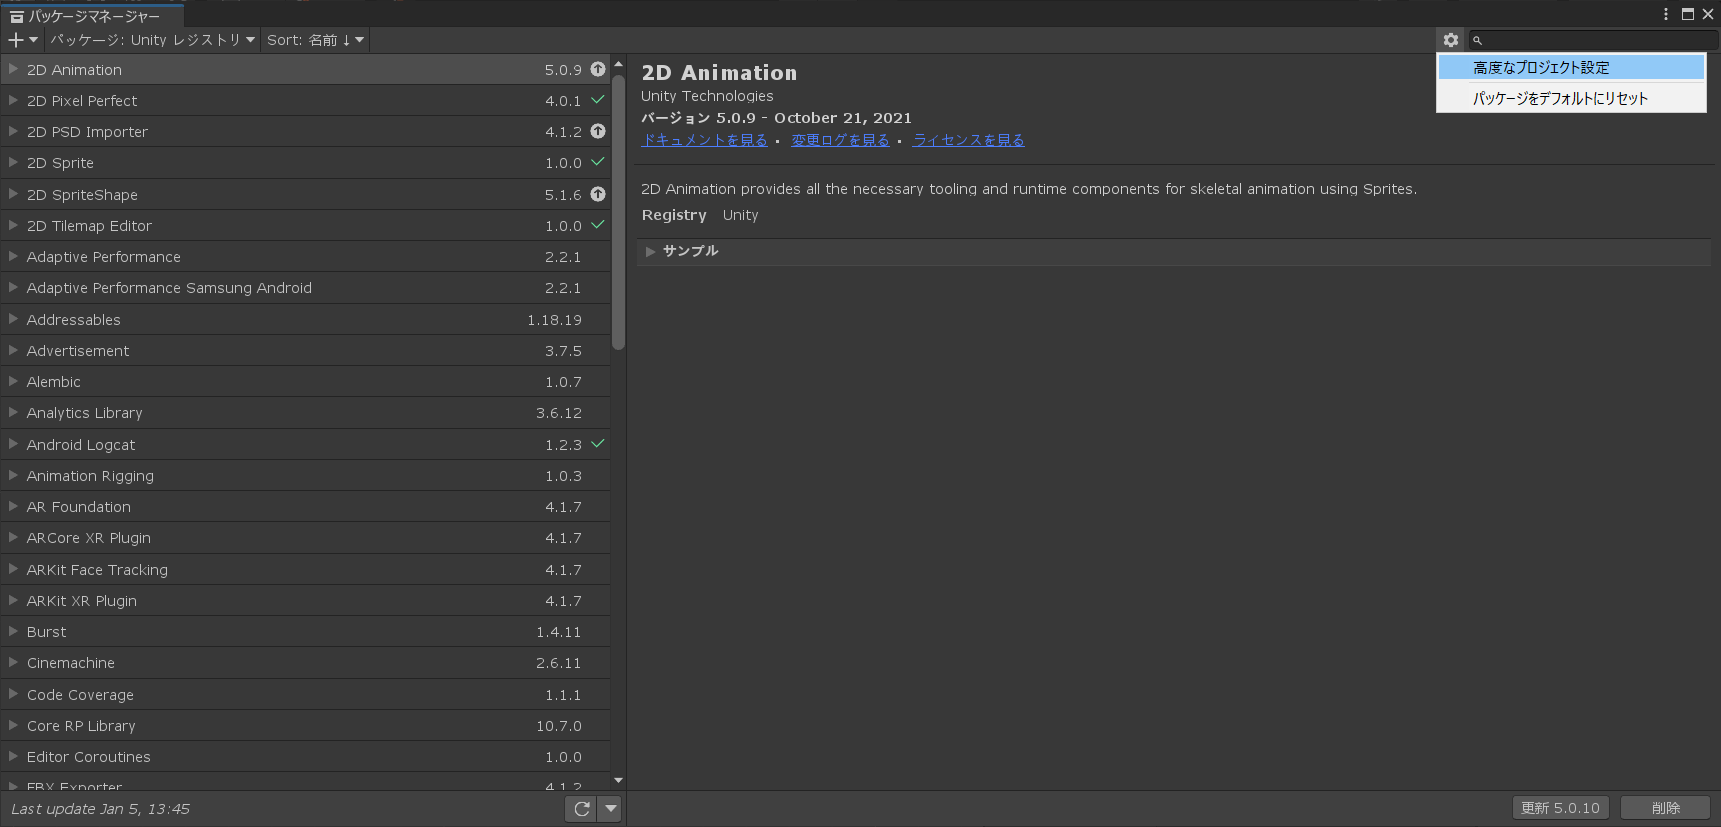
Task: Open the 変更ログを見る link
Action: (x=840, y=140)
